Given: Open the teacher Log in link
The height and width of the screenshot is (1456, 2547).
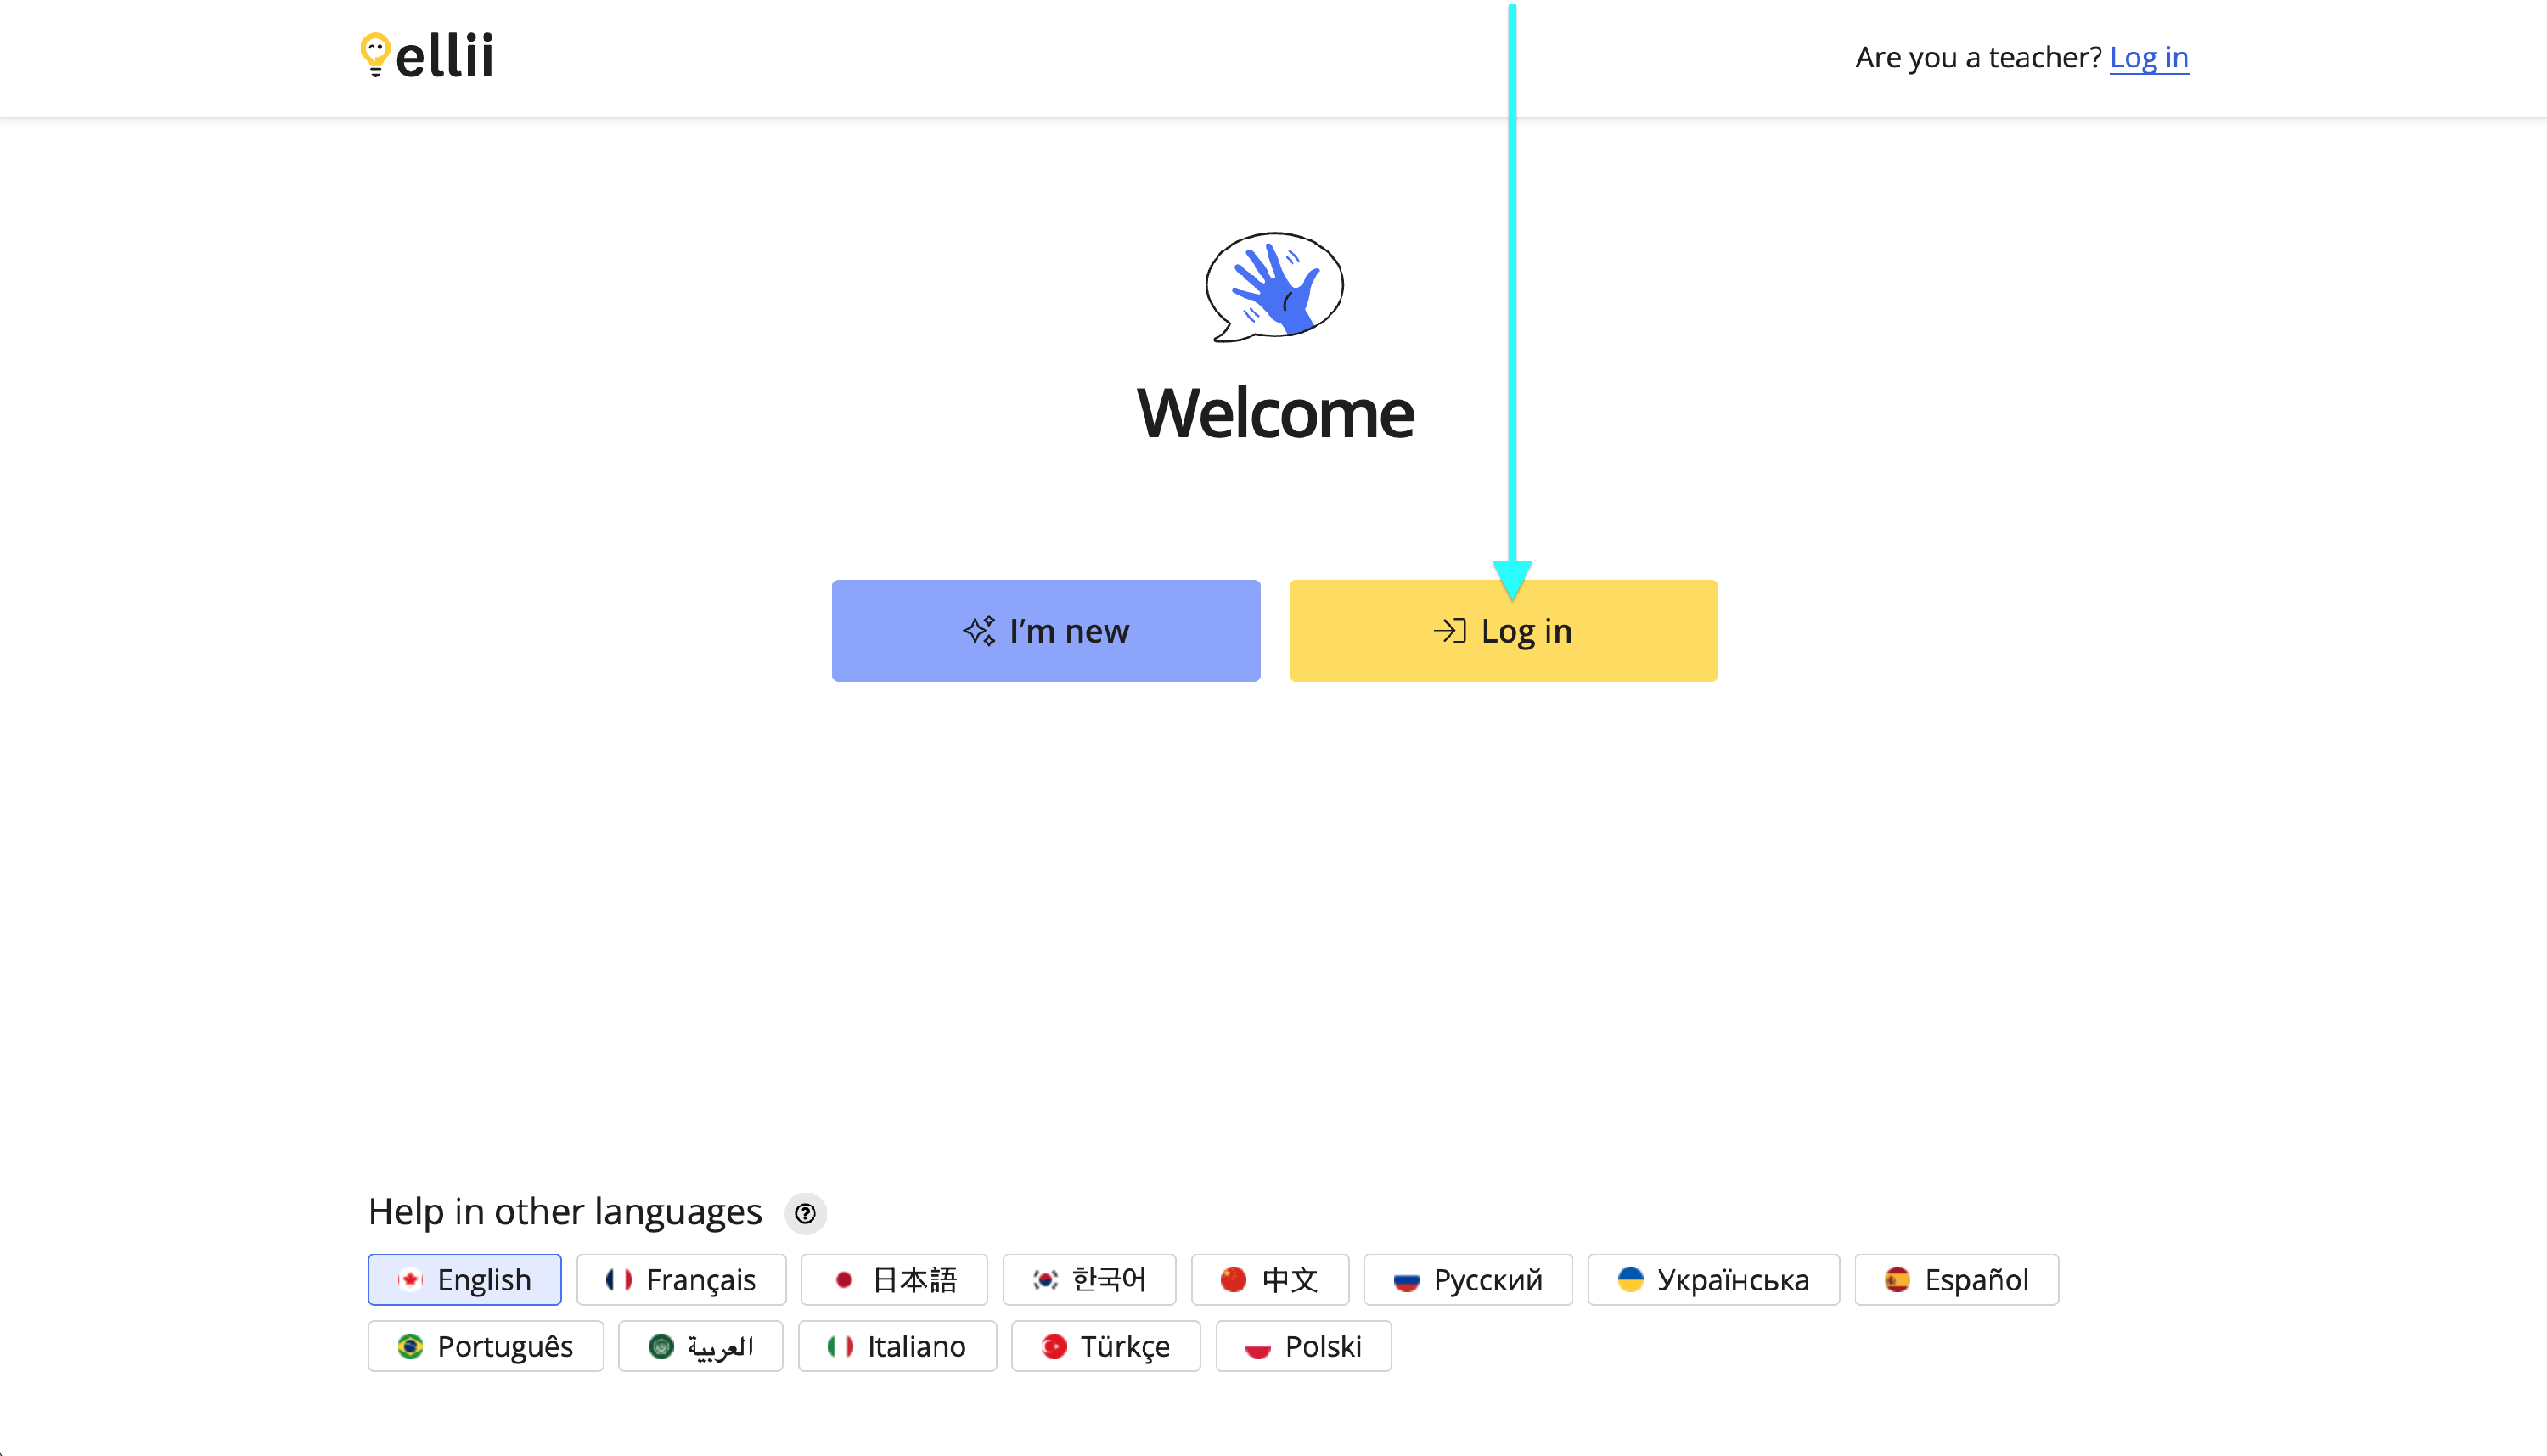Looking at the screenshot, I should [2148, 58].
